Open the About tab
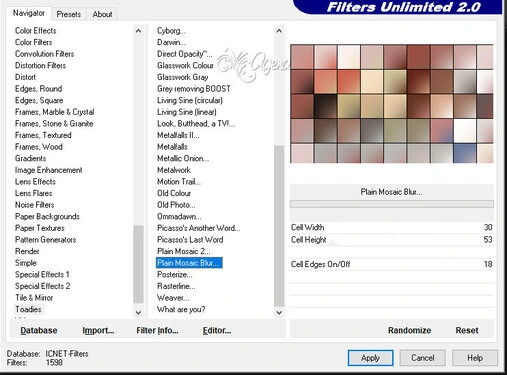This screenshot has width=507, height=375. tap(102, 14)
